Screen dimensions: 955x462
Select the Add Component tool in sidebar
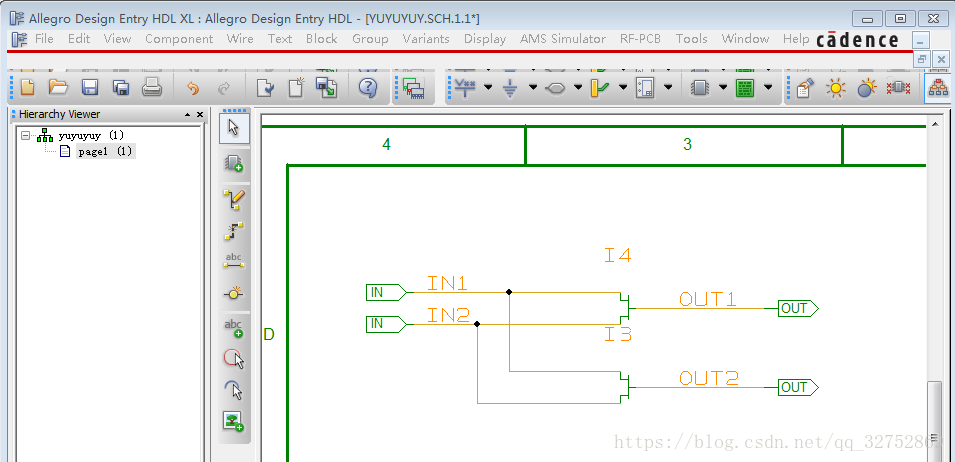(x=234, y=161)
